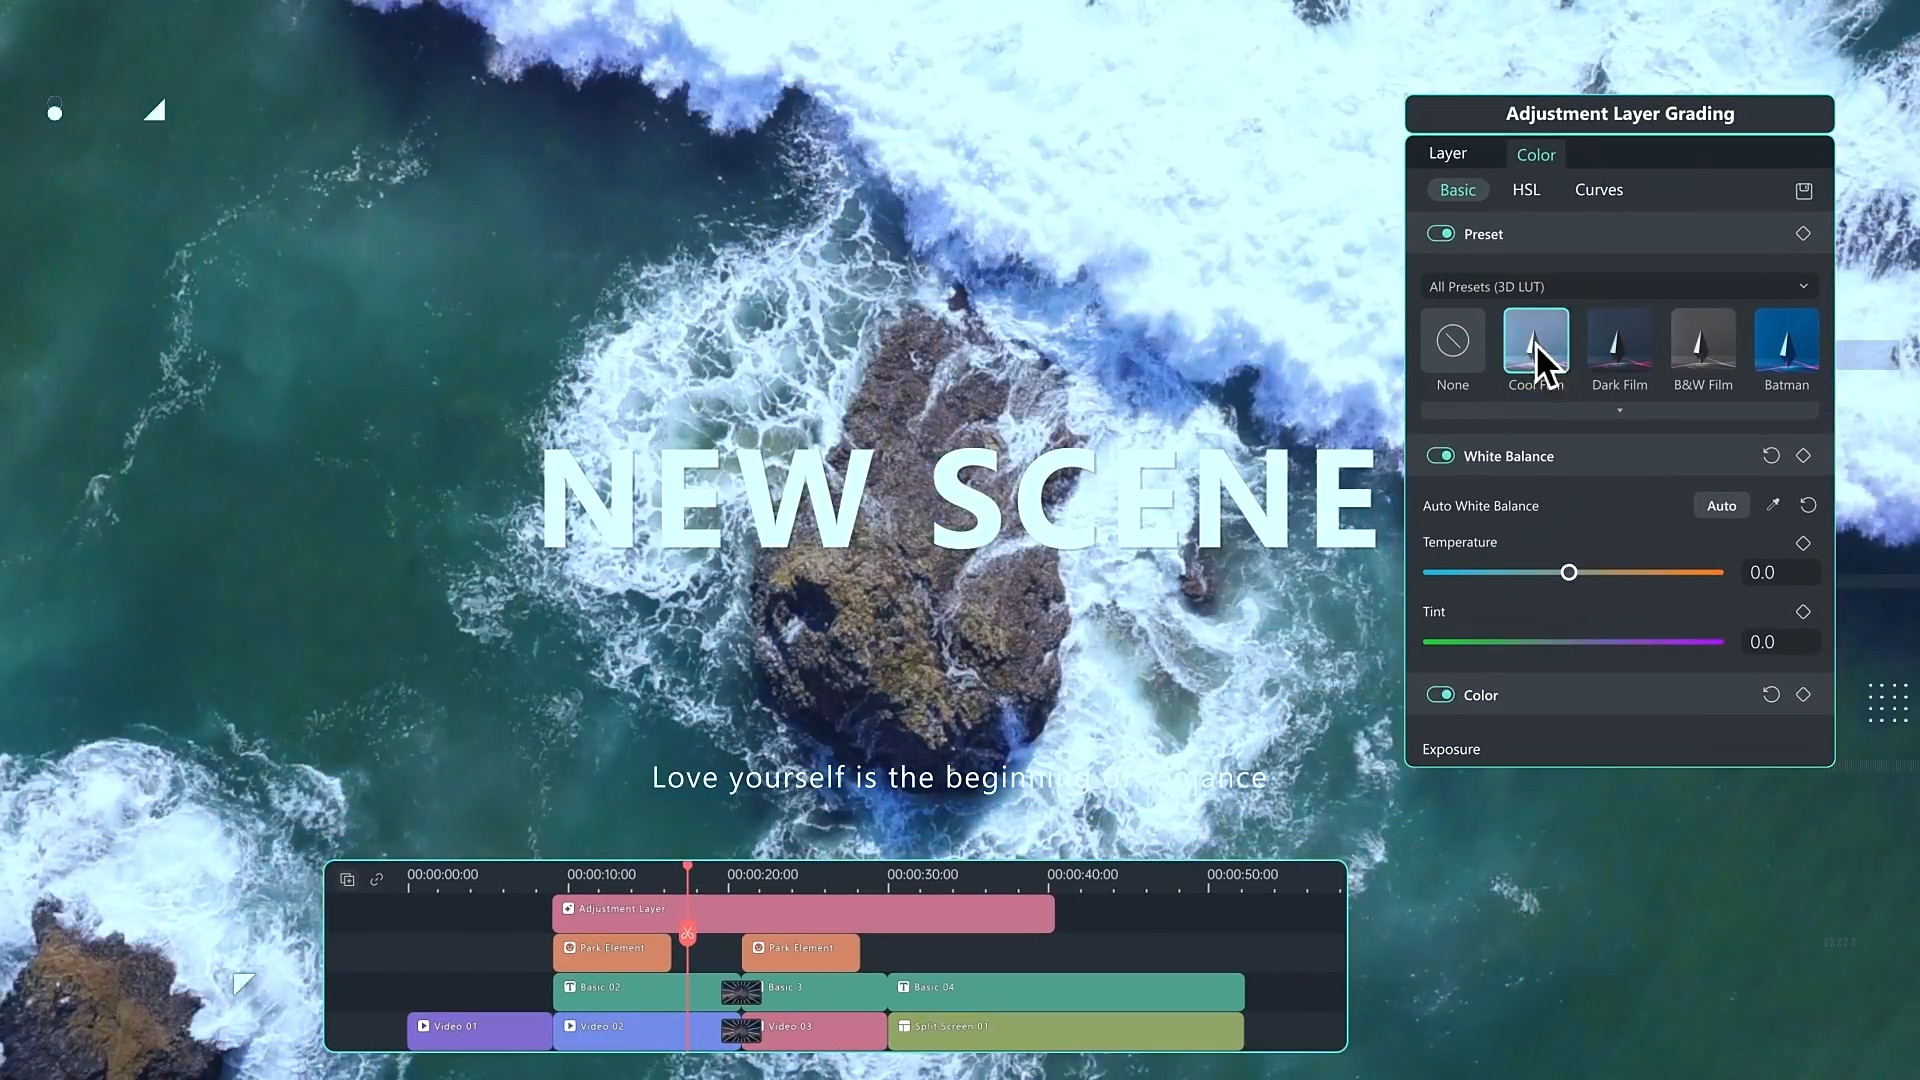Open the All Presets (3D LUT) dropdown
1920x1080 pixels.
click(x=1619, y=287)
